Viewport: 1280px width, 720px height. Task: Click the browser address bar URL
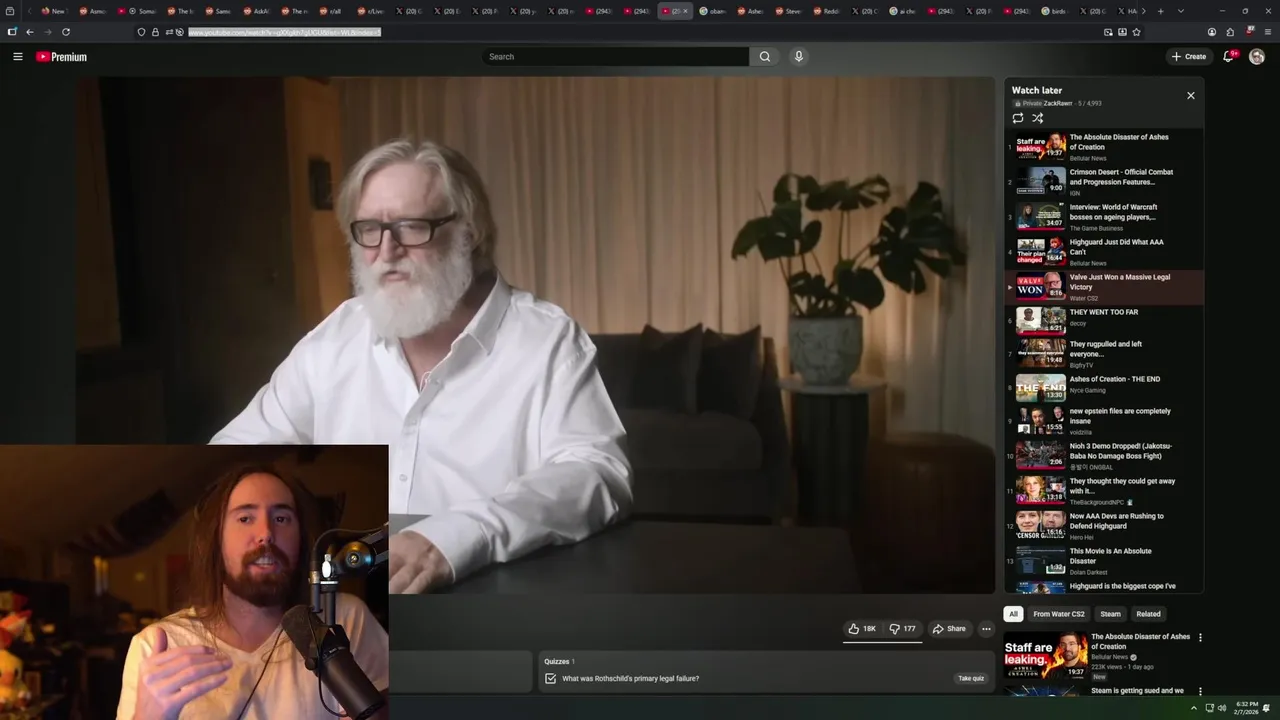(284, 32)
